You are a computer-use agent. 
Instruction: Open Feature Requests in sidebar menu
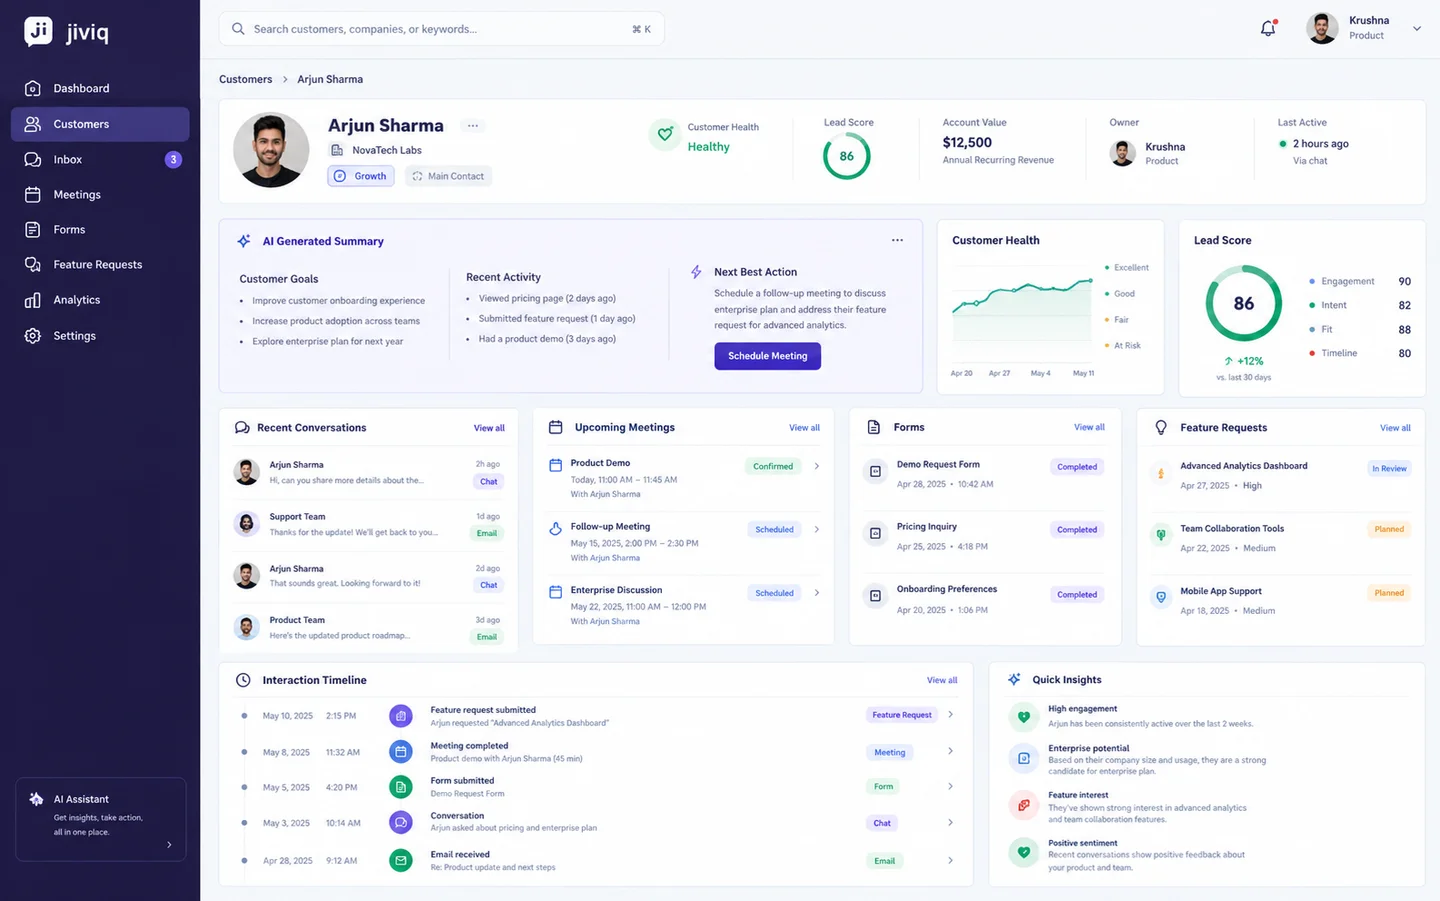coord(100,264)
